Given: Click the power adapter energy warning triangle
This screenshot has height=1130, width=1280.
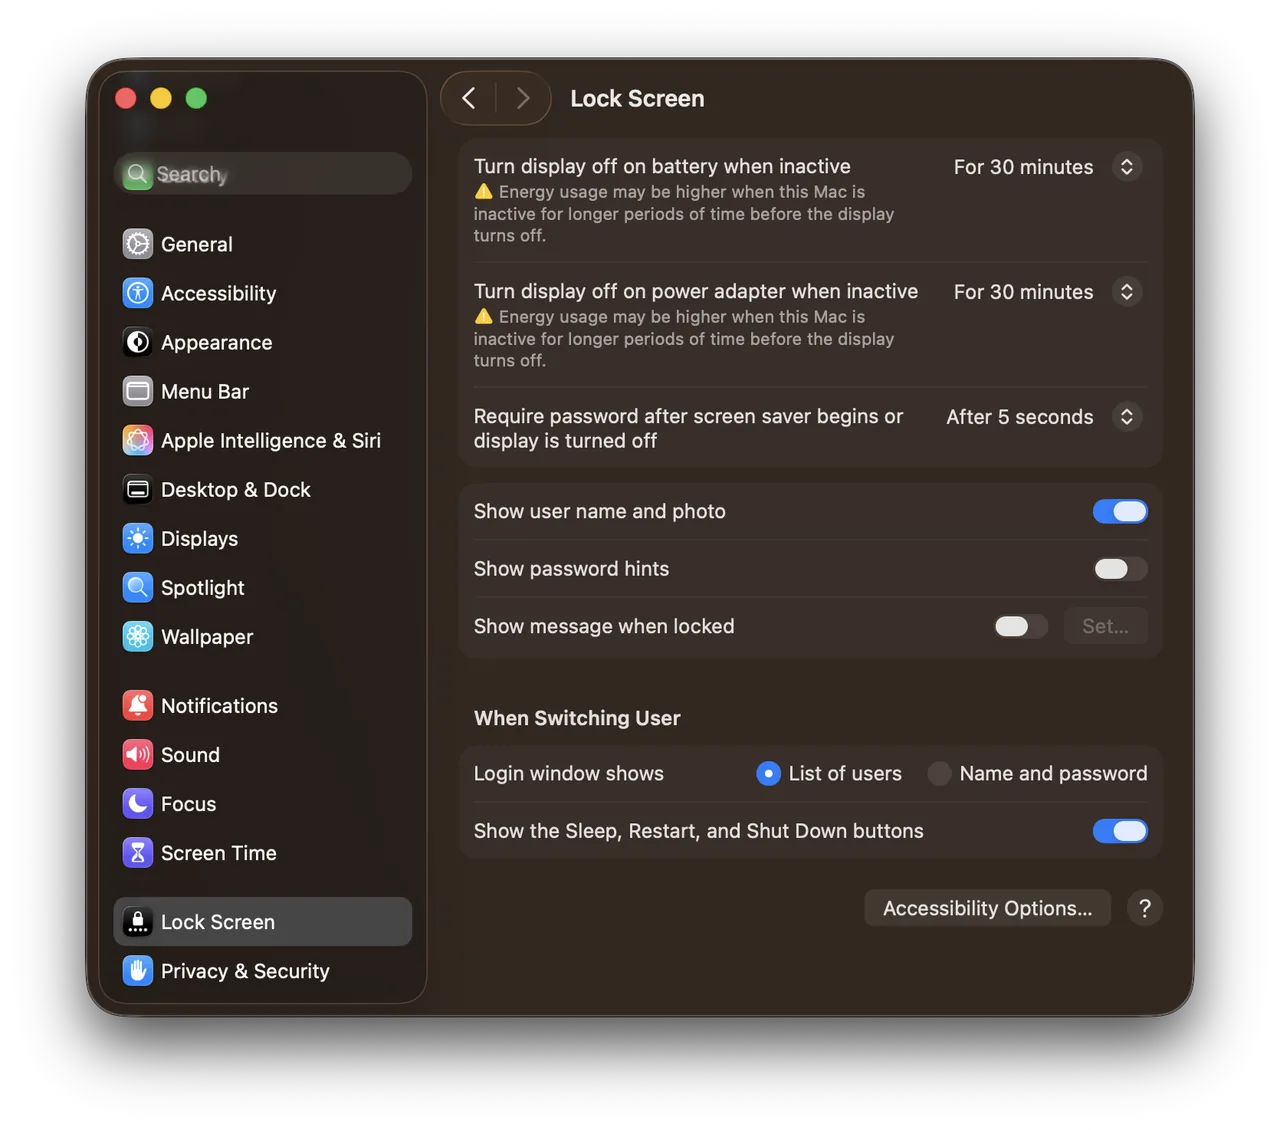Looking at the screenshot, I should coord(484,316).
